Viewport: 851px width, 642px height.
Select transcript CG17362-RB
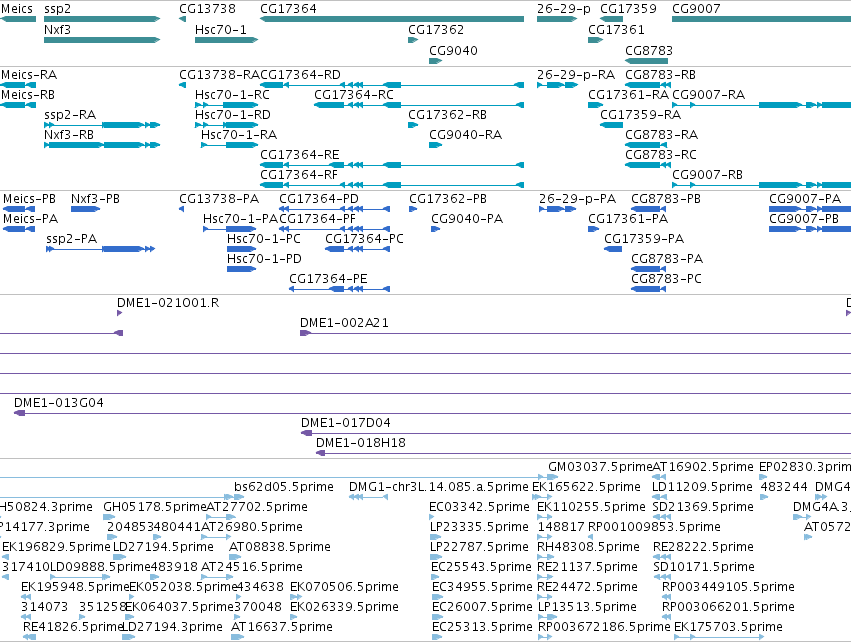pos(448,115)
